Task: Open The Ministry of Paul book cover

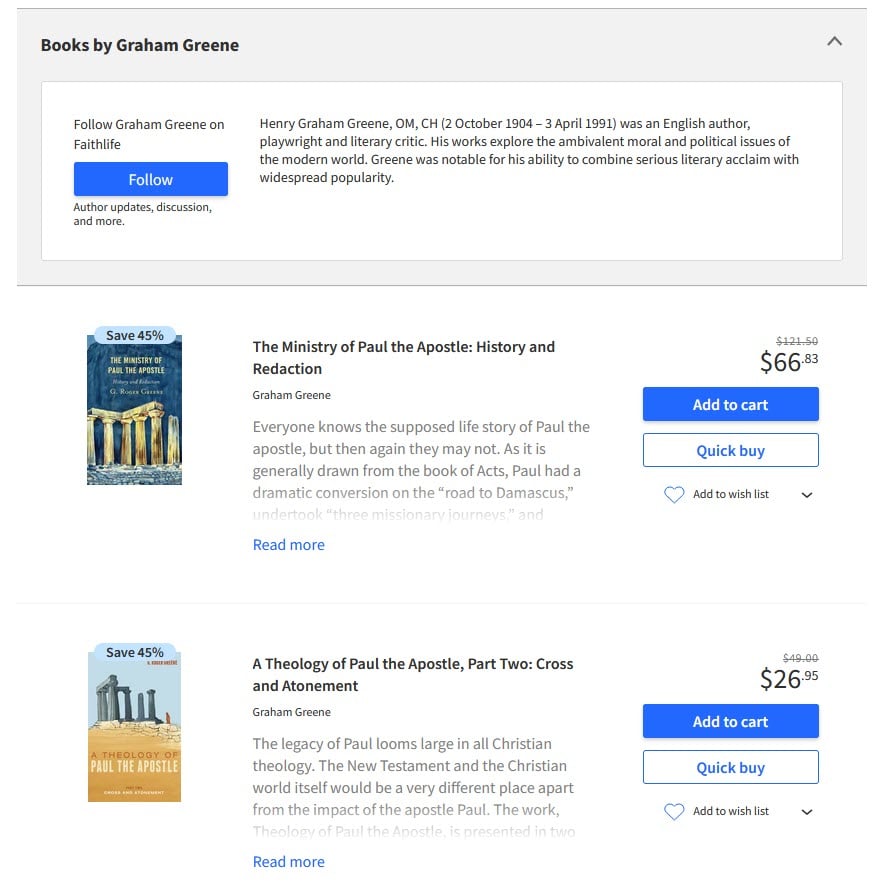Action: pyautogui.click(x=134, y=410)
